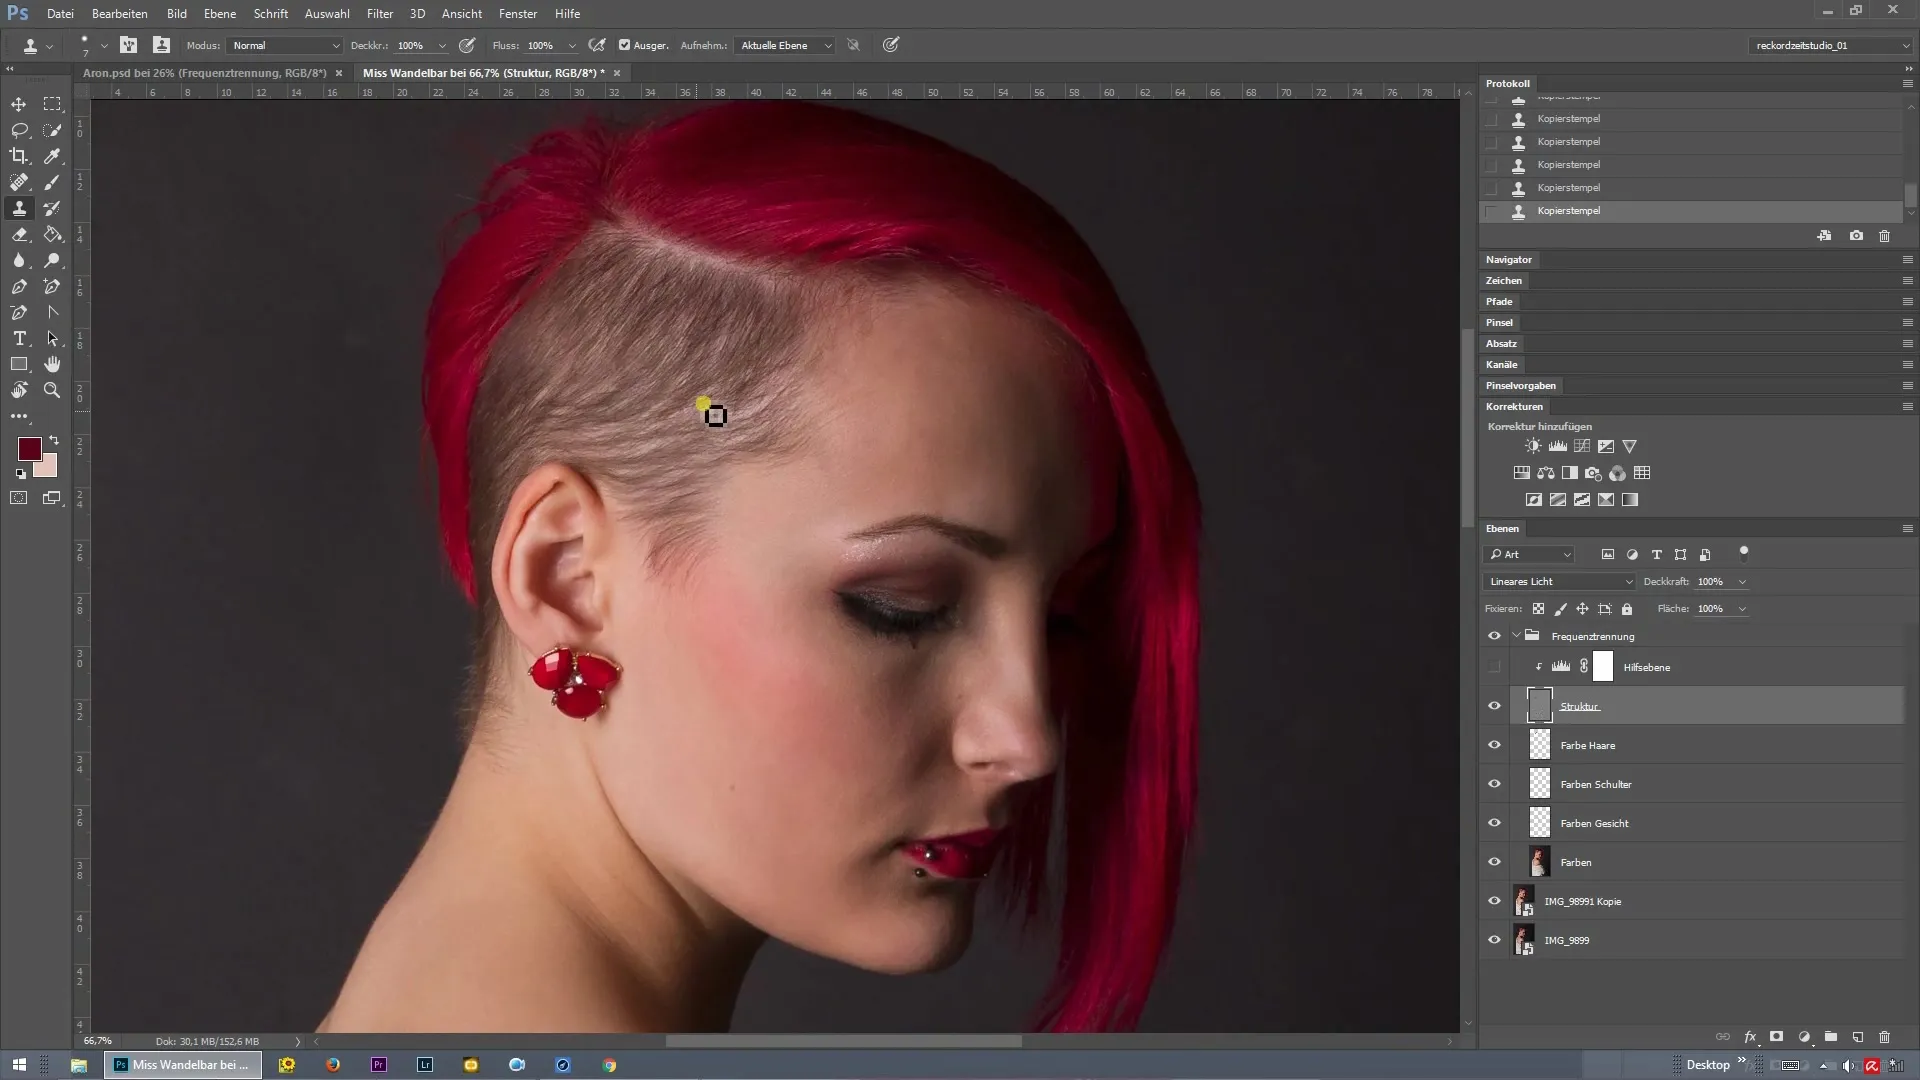Image resolution: width=1920 pixels, height=1080 pixels.
Task: Select the Move tool
Action: click(19, 104)
